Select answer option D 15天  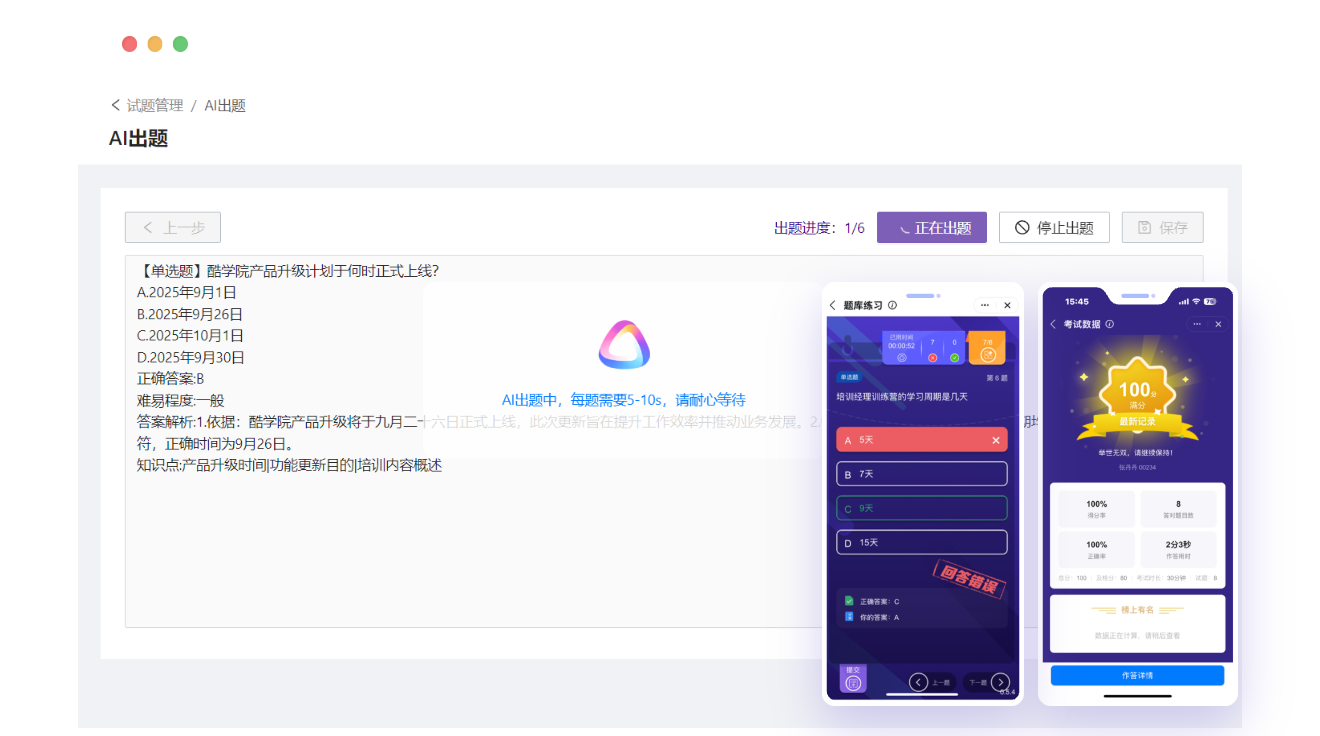[x=921, y=542]
